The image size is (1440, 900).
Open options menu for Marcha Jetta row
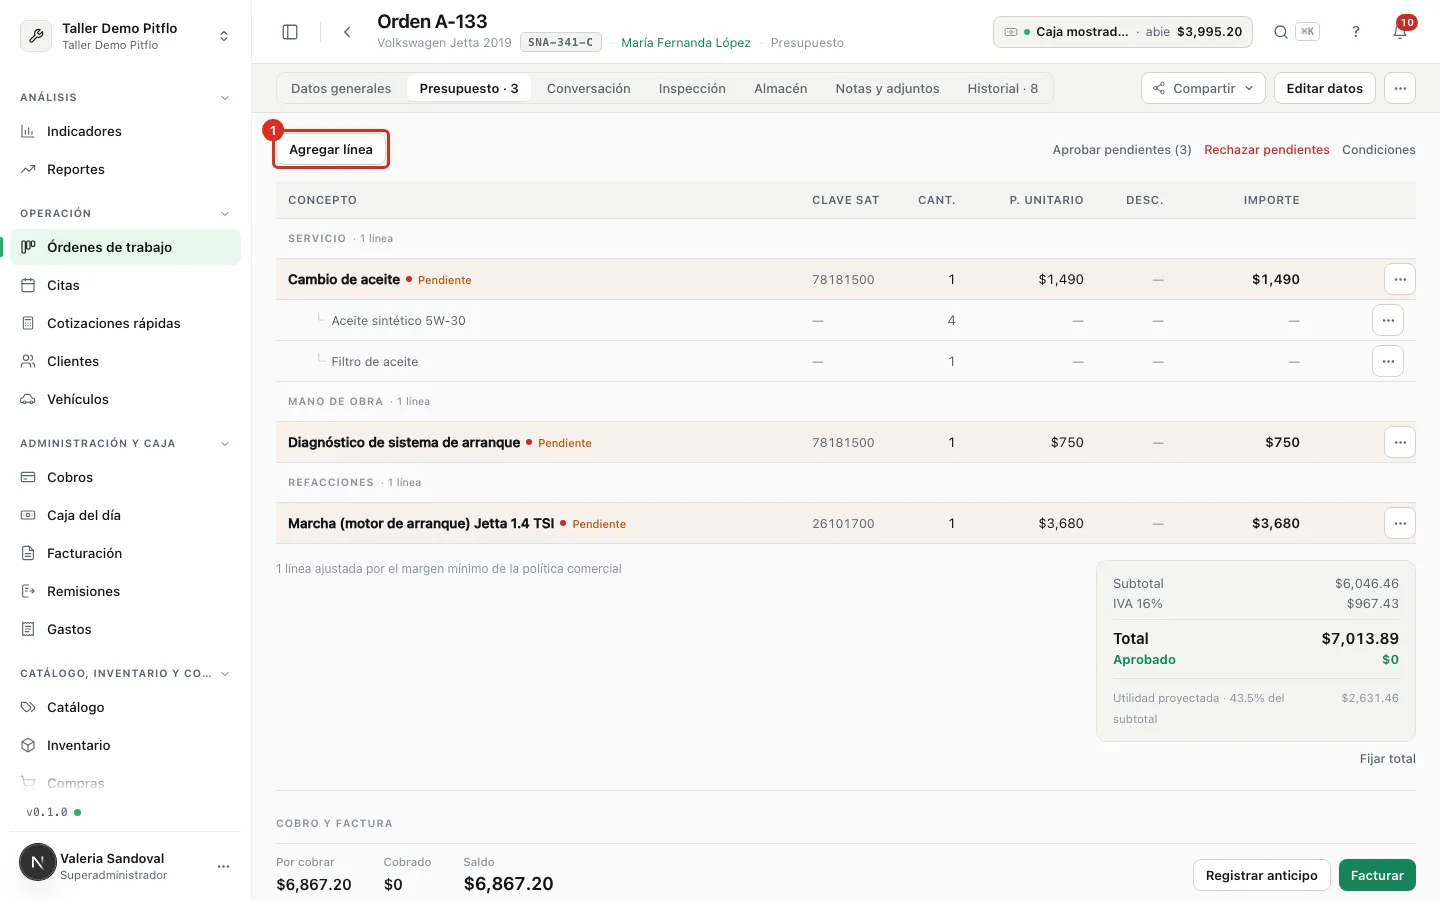pos(1400,523)
